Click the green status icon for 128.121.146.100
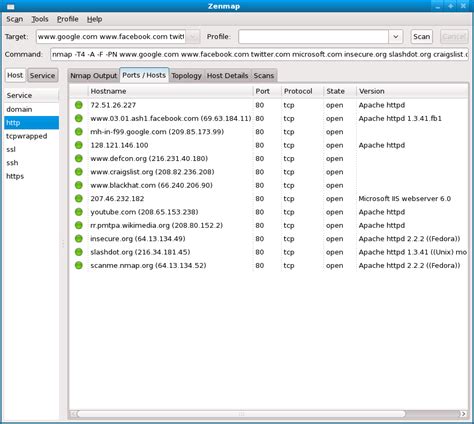The width and height of the screenshot is (474, 424). tap(79, 145)
